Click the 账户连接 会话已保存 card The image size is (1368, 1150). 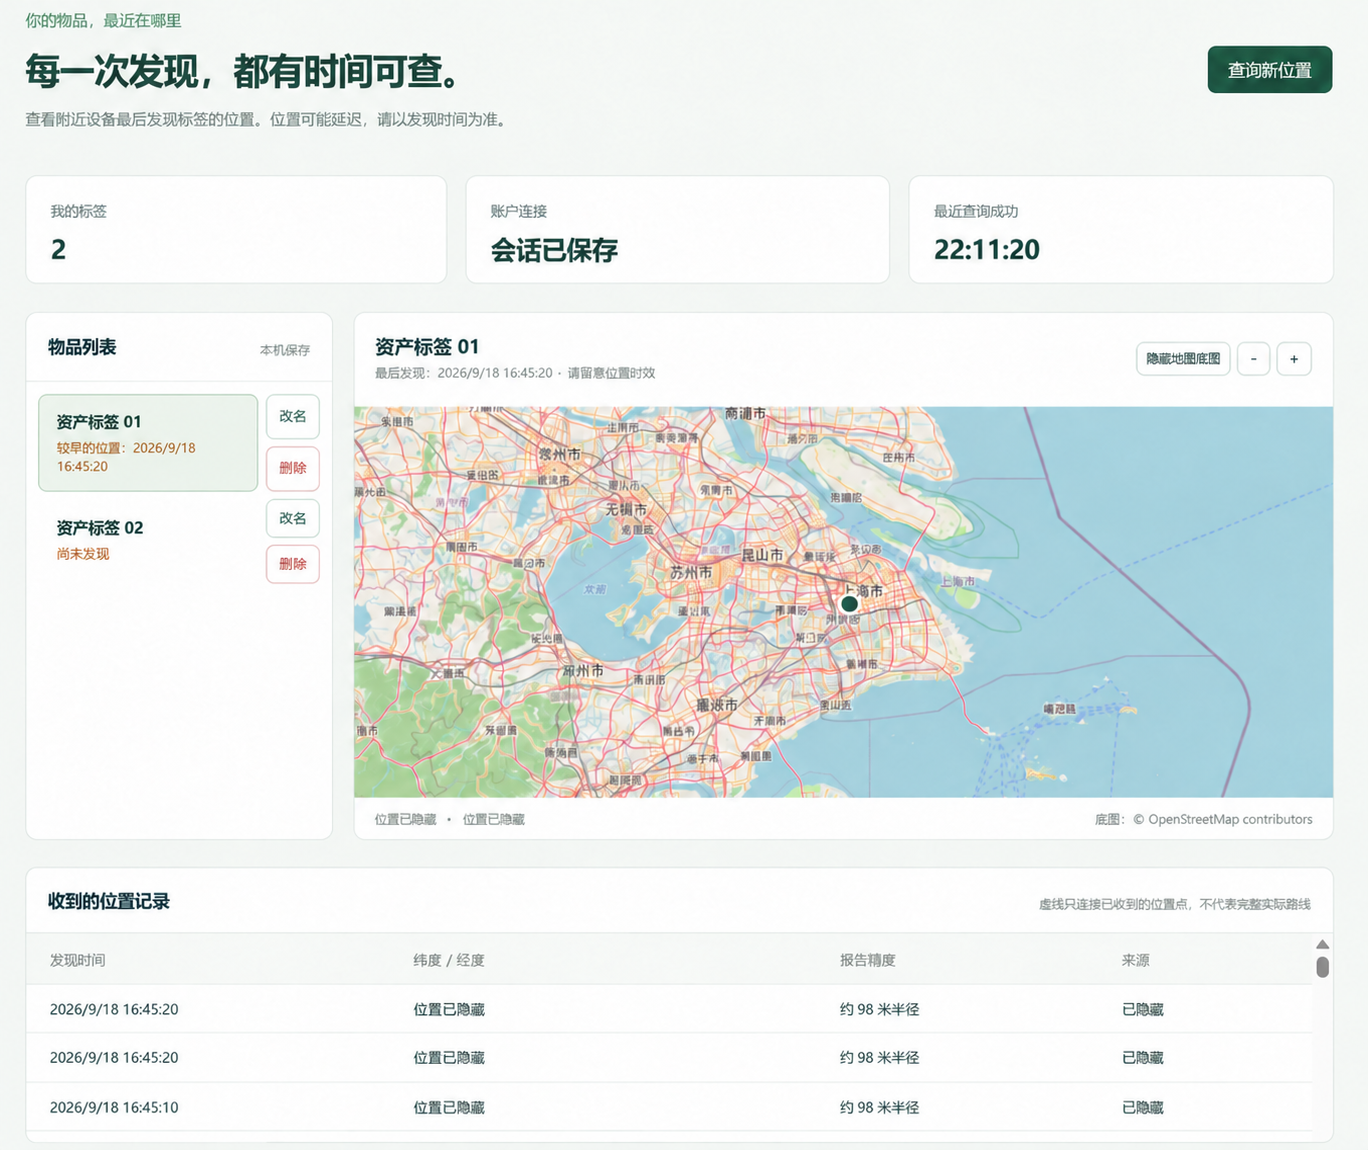[x=677, y=230]
